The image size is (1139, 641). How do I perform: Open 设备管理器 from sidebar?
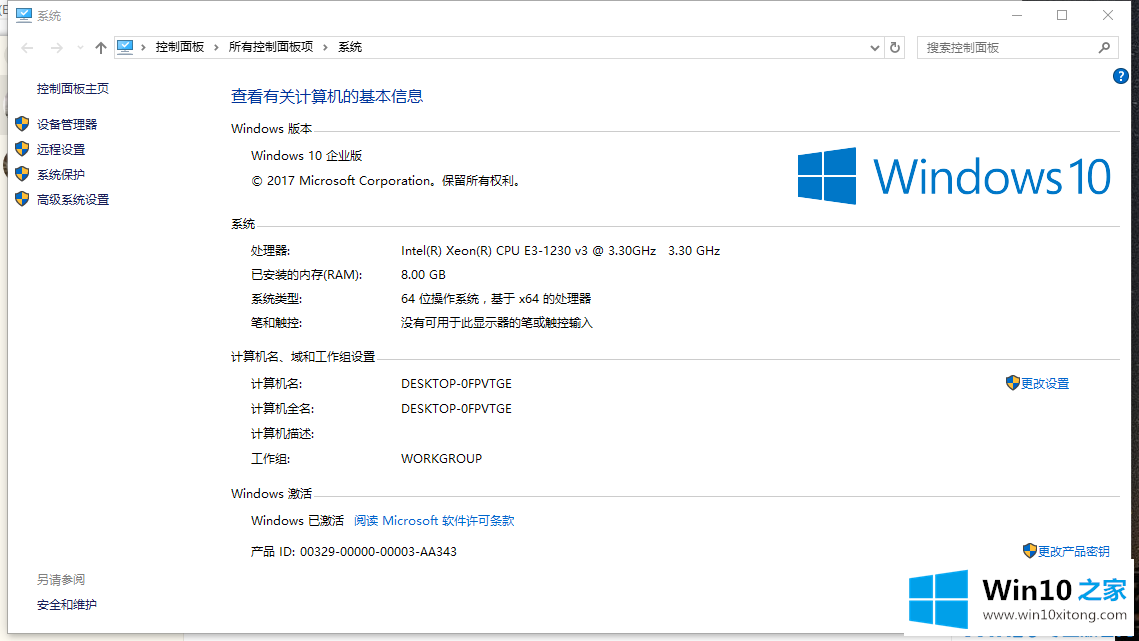[67, 124]
